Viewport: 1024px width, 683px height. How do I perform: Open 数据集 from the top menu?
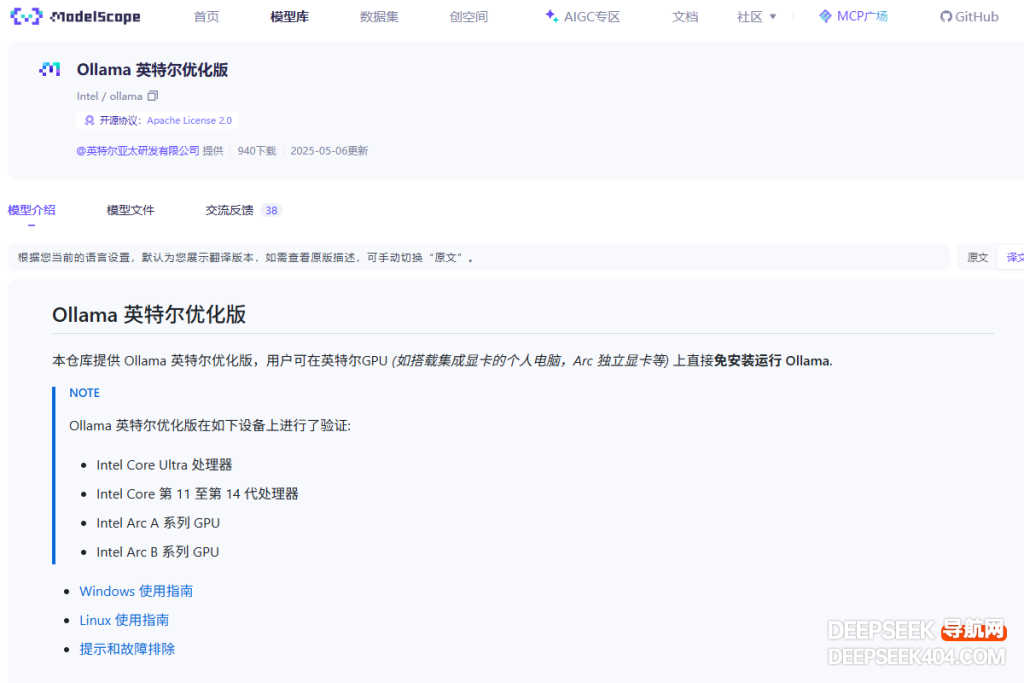(x=379, y=16)
